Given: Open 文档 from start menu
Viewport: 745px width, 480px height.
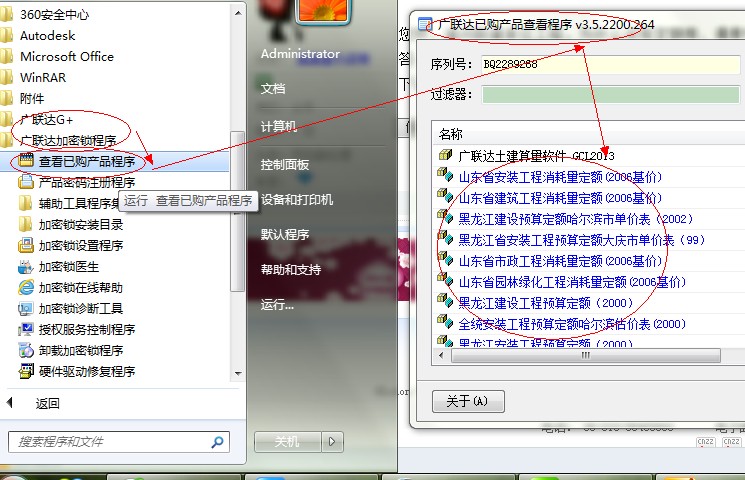Looking at the screenshot, I should click(x=273, y=88).
